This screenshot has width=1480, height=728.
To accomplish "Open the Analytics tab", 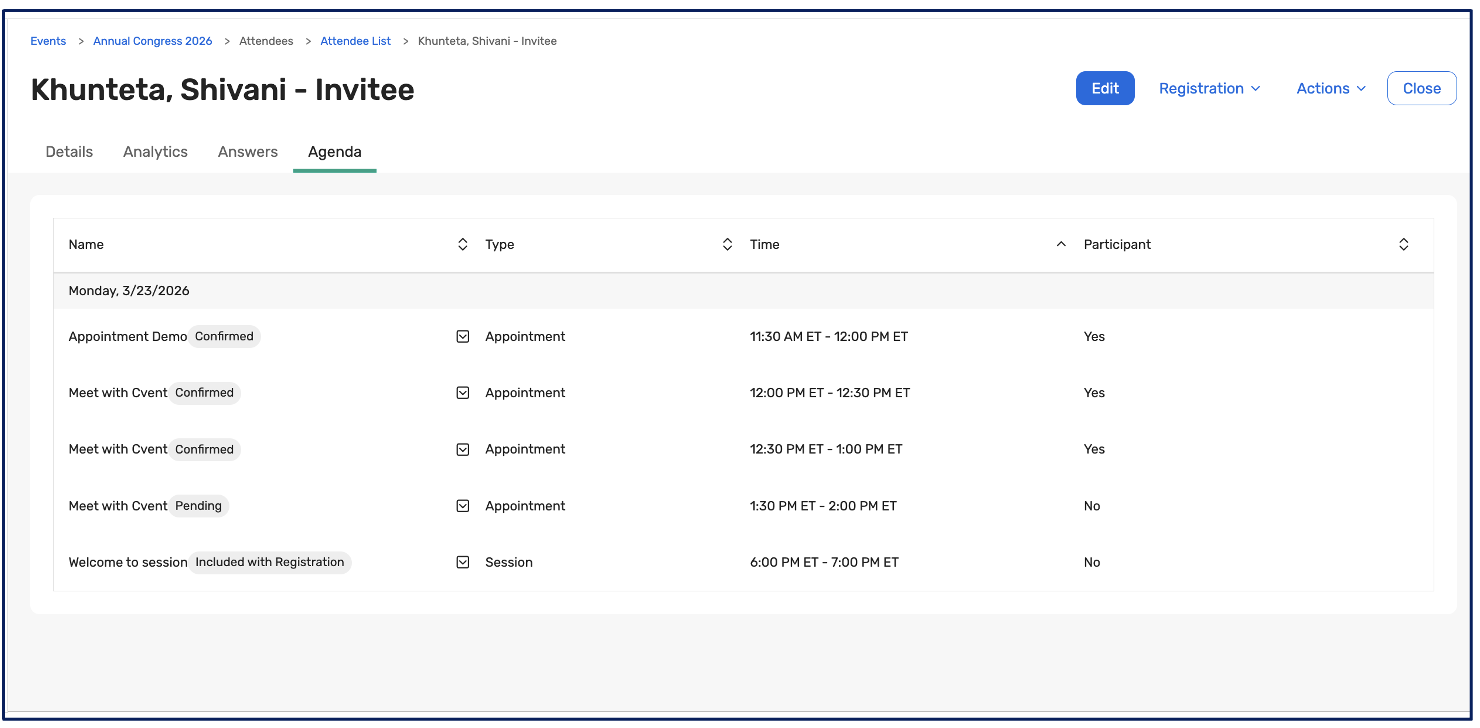I will pos(155,152).
